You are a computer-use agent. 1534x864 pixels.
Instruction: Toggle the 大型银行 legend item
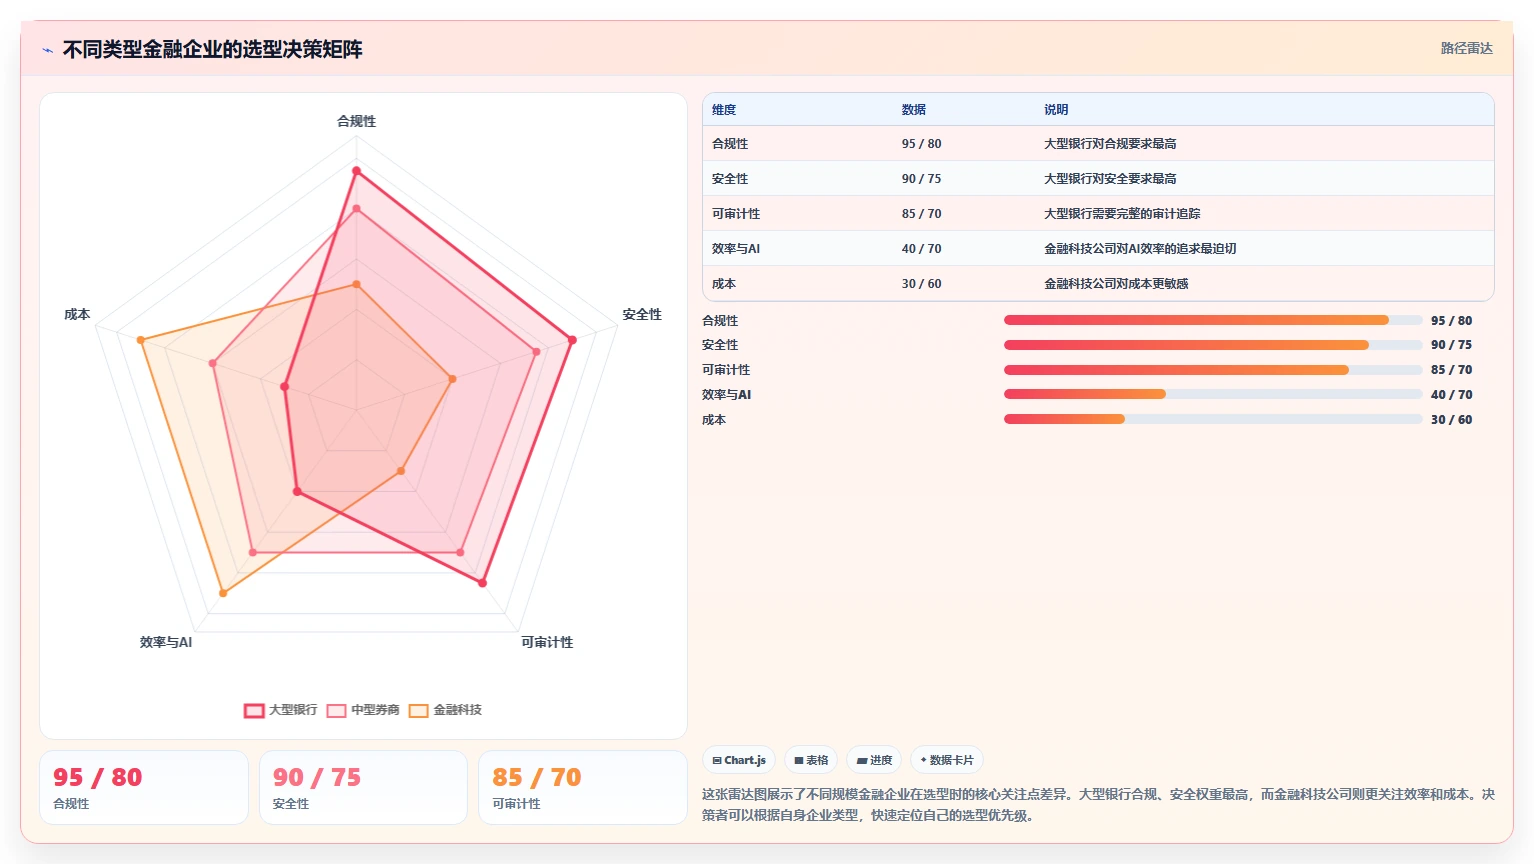tap(280, 710)
